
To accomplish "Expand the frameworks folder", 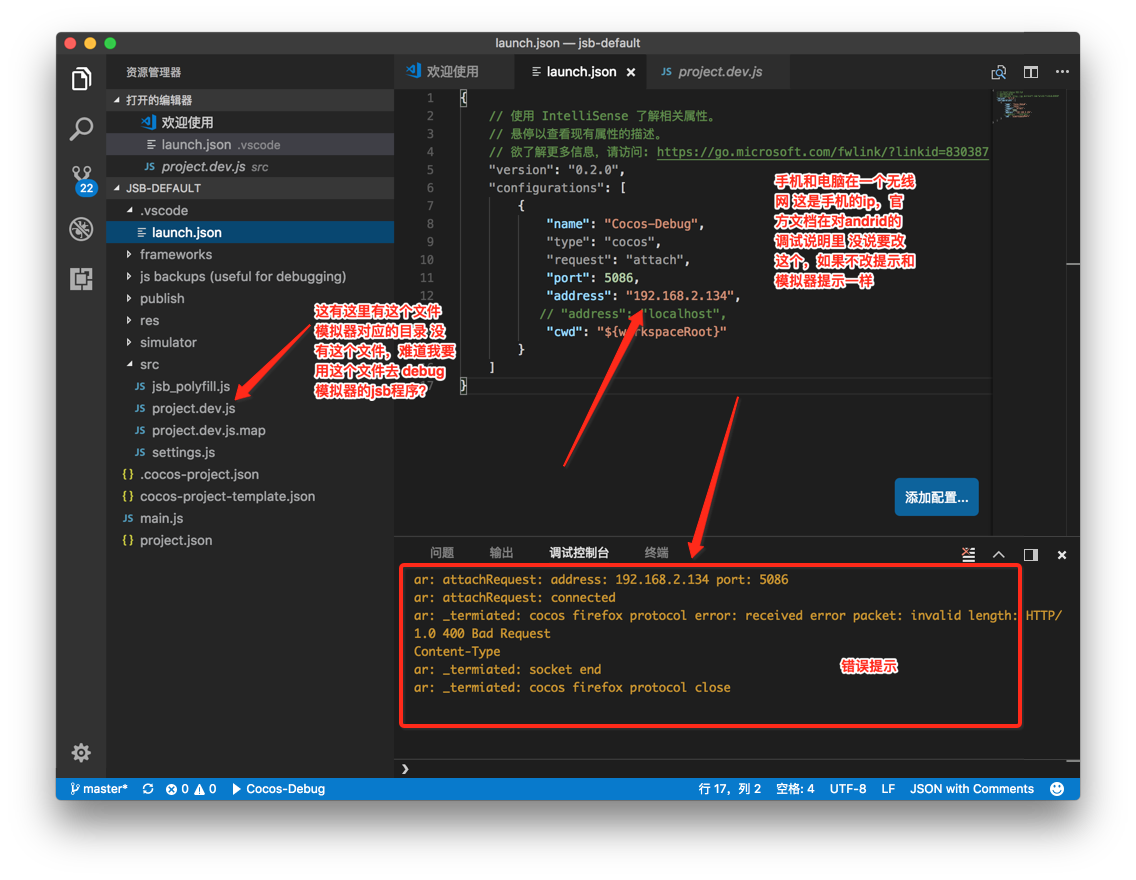I will click(x=130, y=254).
